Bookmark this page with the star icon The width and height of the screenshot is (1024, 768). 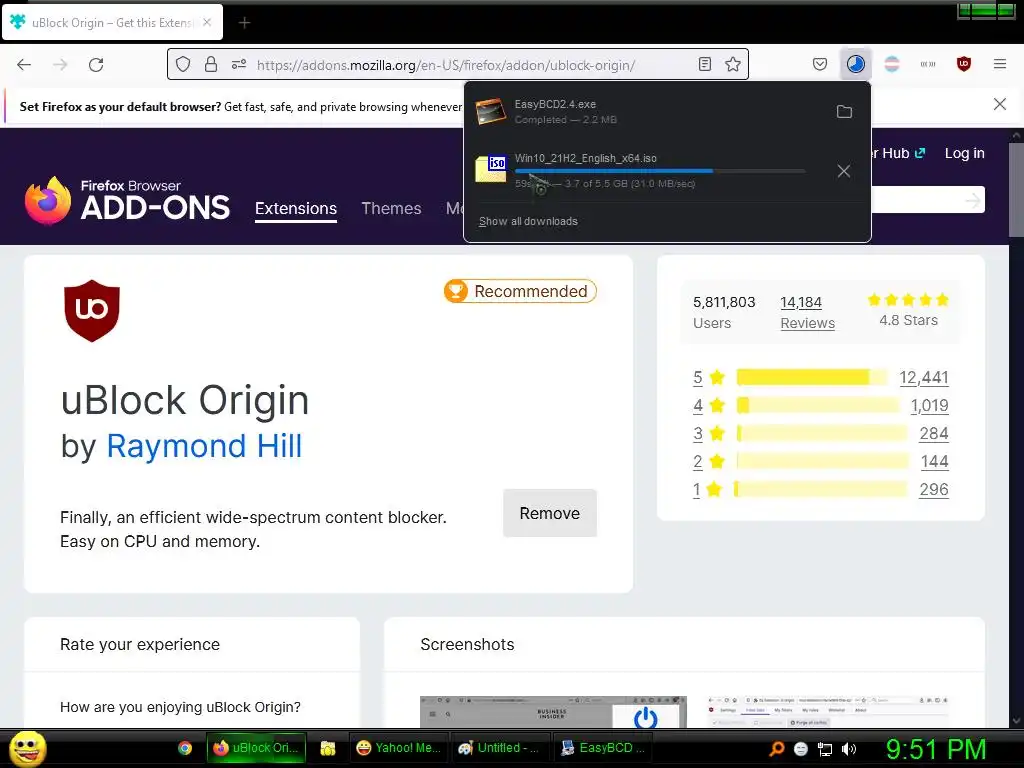click(x=733, y=64)
